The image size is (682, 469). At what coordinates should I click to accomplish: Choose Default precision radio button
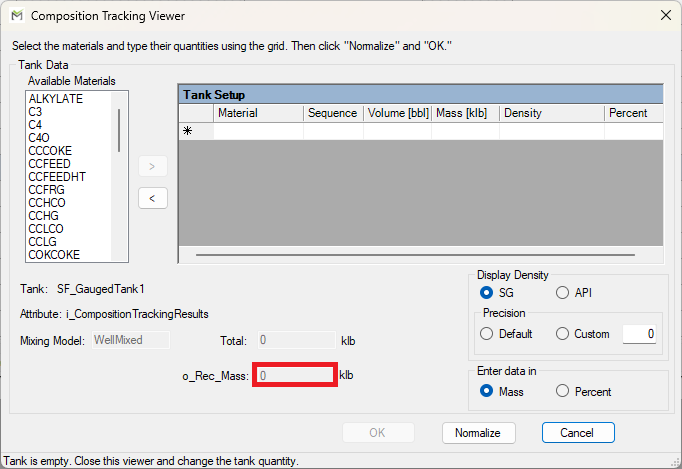(x=487, y=334)
